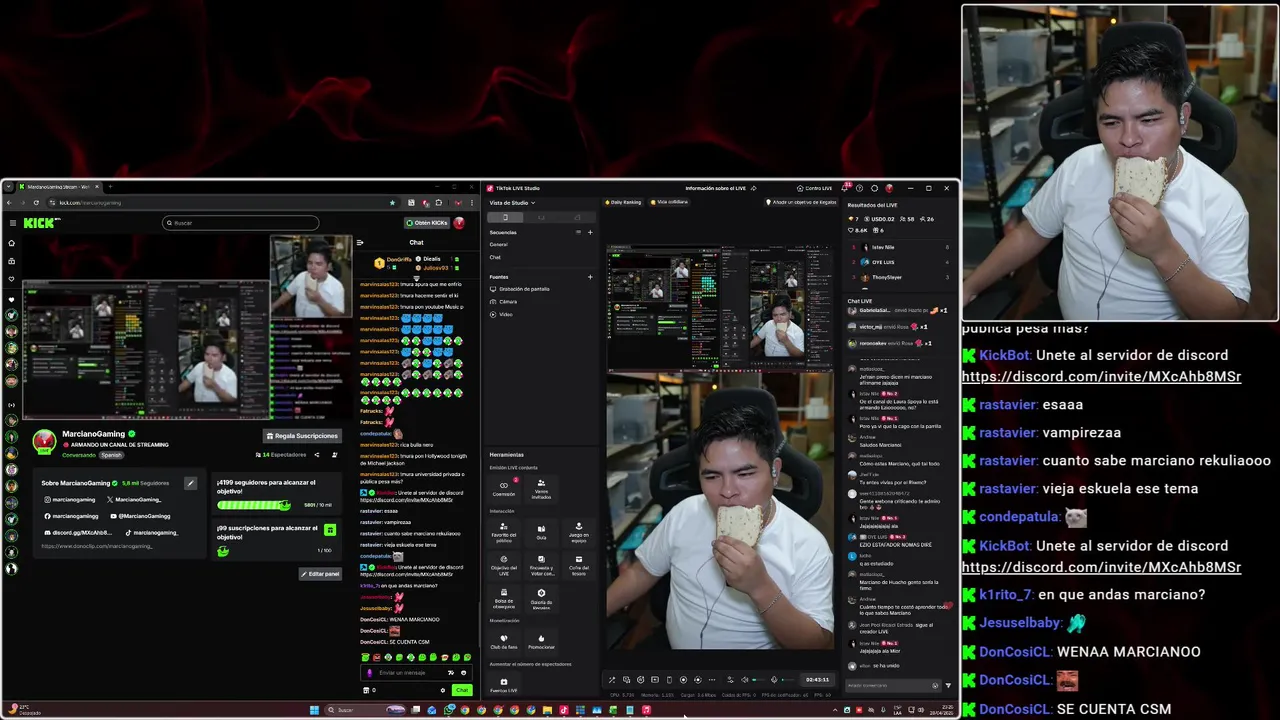This screenshot has width=1280, height=720.
Task: Reload the kick.com page
Action: pos(36,203)
